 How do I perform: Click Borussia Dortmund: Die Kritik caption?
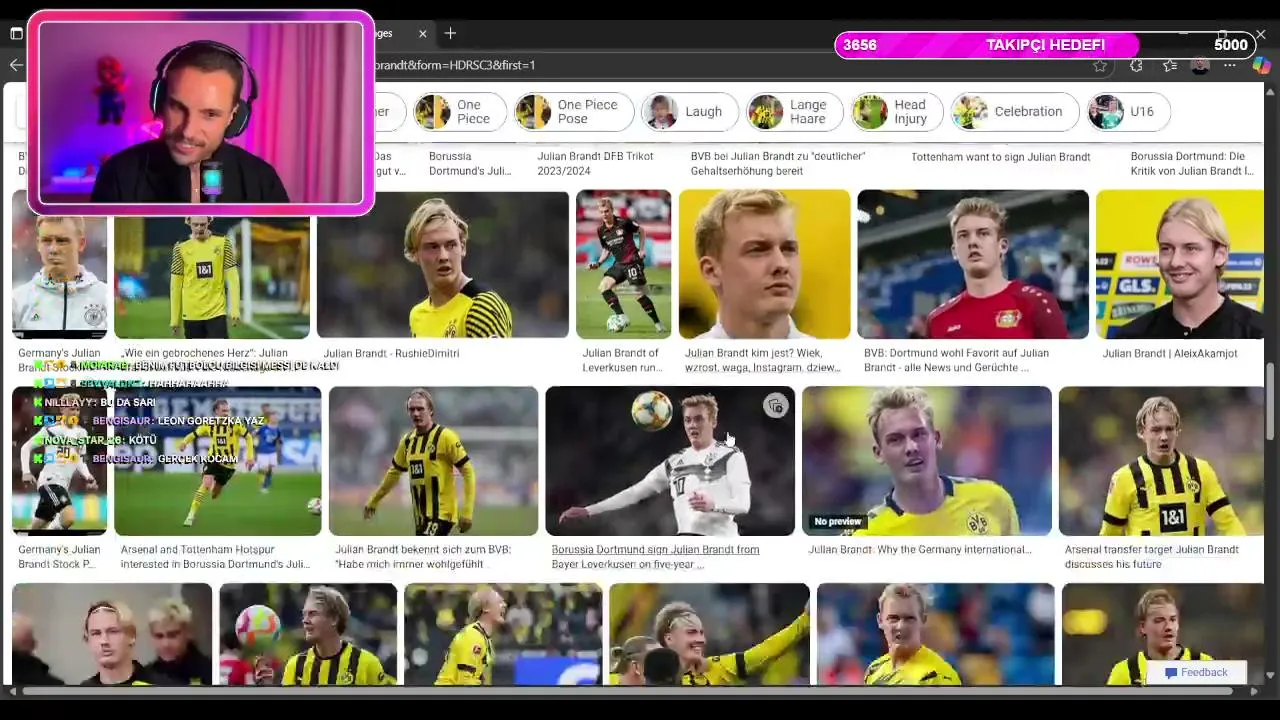point(1192,163)
